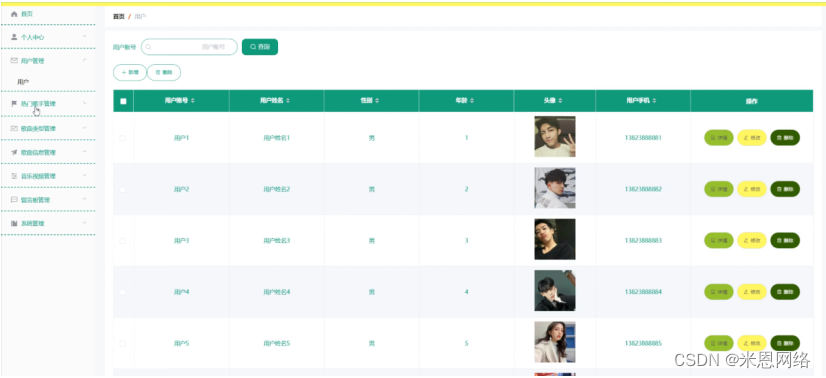Sort table by 用户账号 column arrows
826x378 pixels.
[193, 101]
